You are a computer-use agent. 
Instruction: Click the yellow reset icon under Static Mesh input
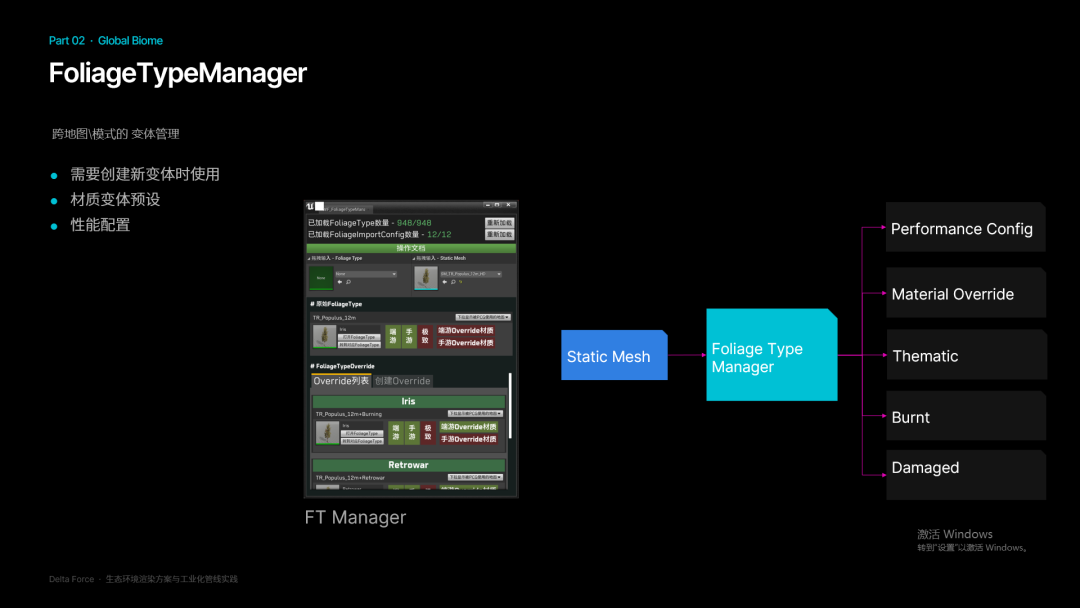pos(460,282)
